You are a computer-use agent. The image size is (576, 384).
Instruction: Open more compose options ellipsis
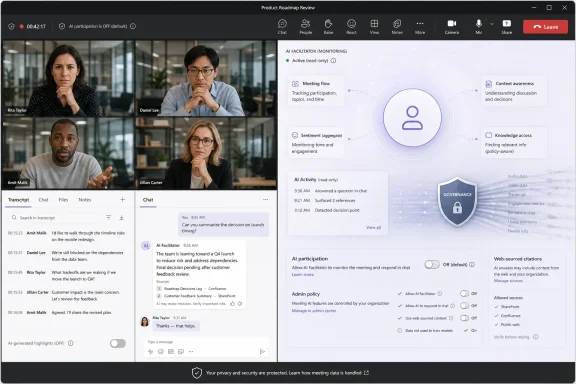pyautogui.click(x=191, y=352)
